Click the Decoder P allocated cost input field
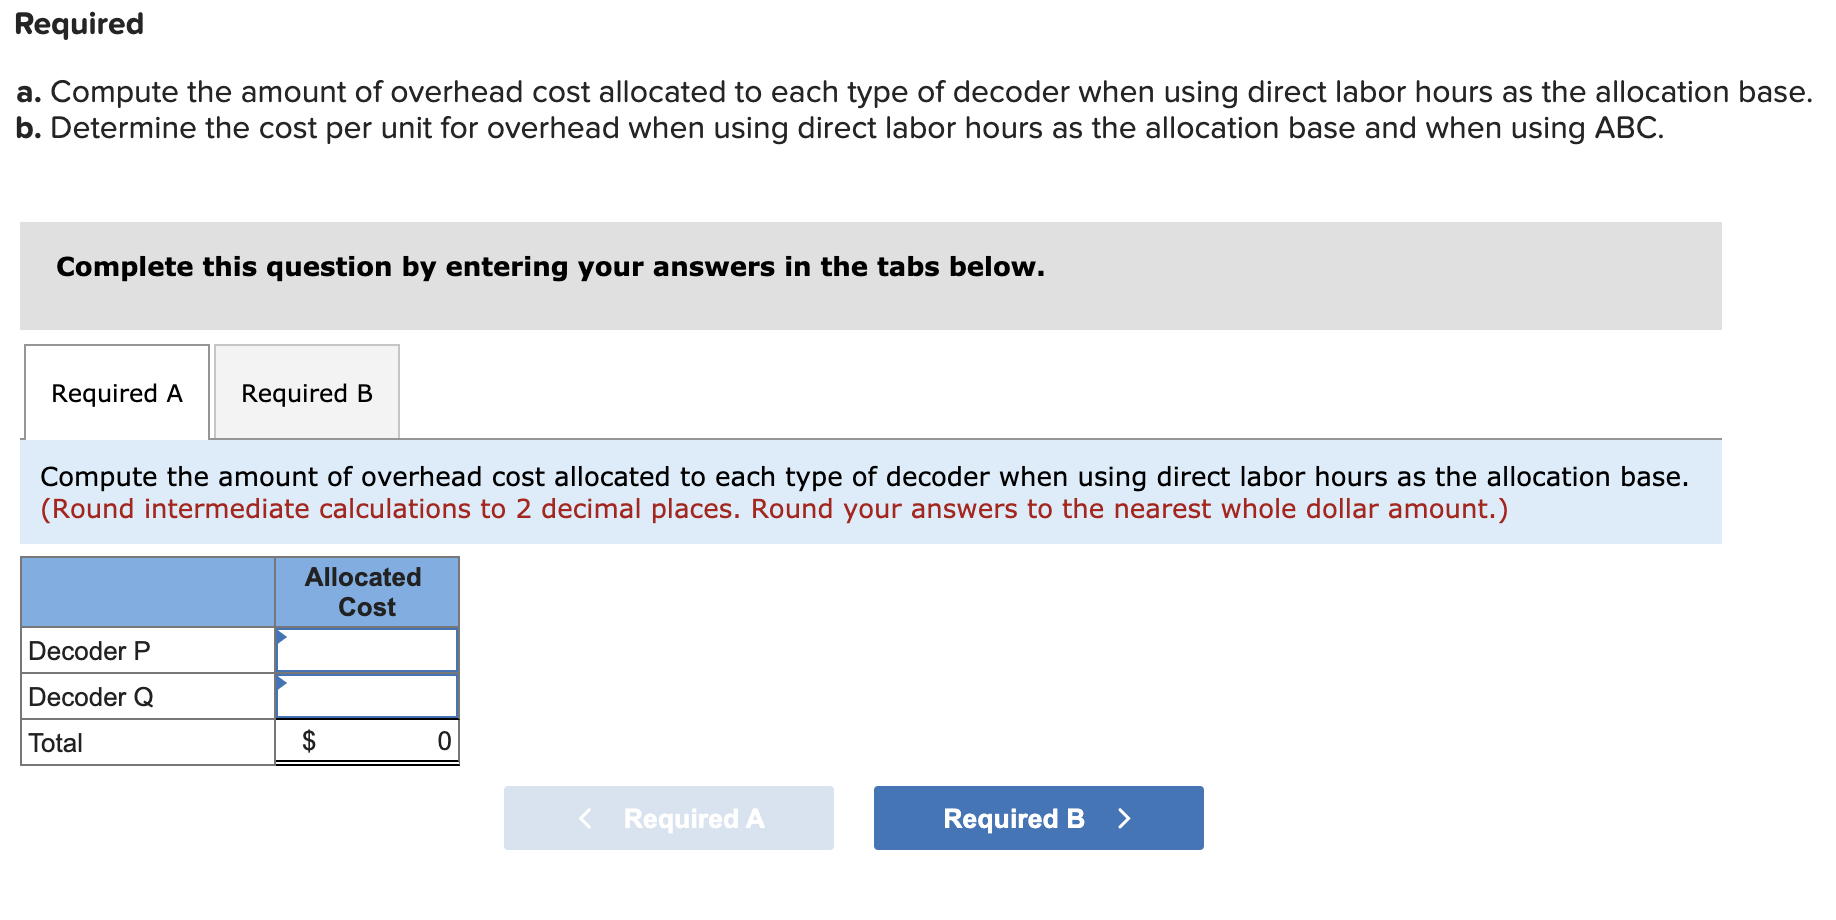The image size is (1836, 920). [x=370, y=649]
